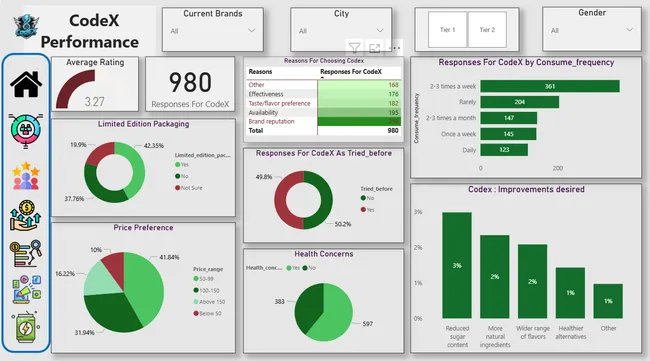This screenshot has width=650, height=361.
Task: Open the hand with dollar coin growth icon
Action: click(26, 215)
